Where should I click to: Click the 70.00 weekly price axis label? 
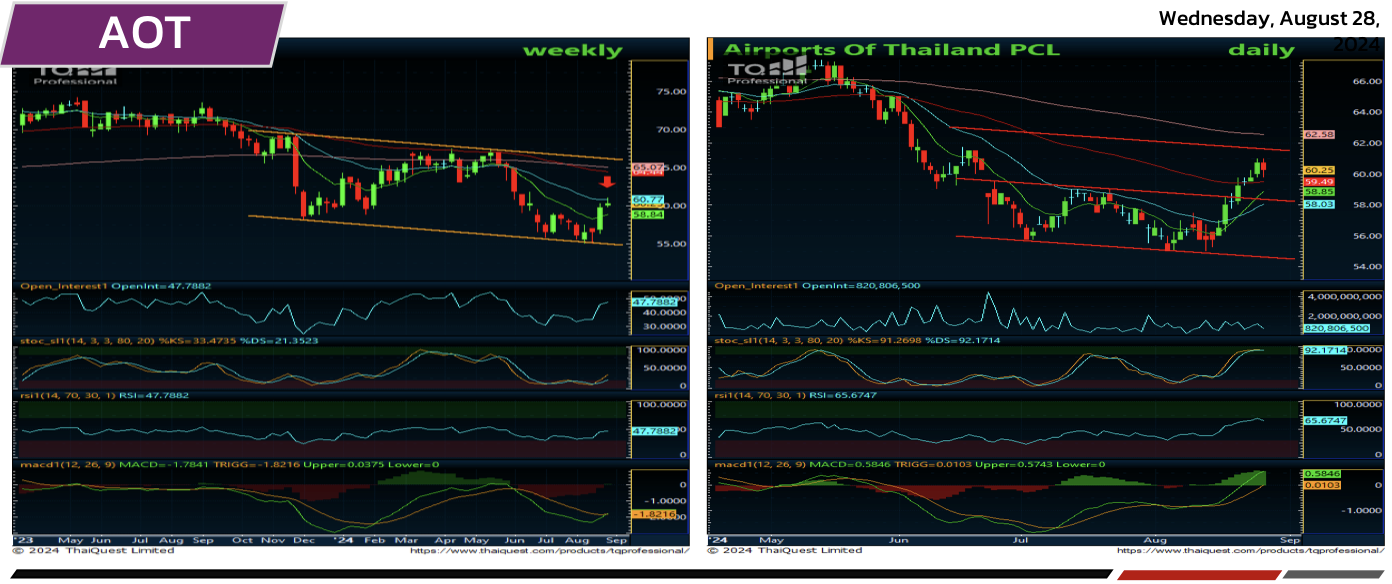point(671,129)
